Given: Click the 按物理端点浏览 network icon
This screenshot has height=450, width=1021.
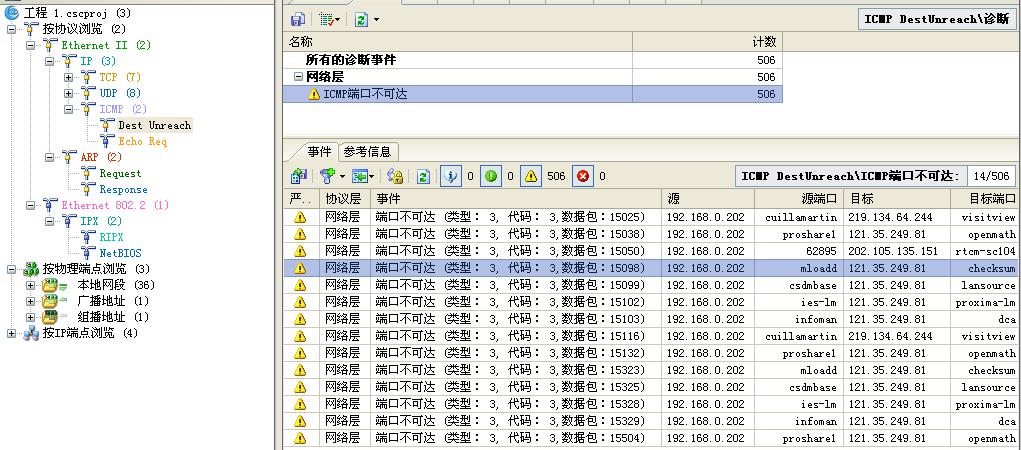Looking at the screenshot, I should coord(31,269).
